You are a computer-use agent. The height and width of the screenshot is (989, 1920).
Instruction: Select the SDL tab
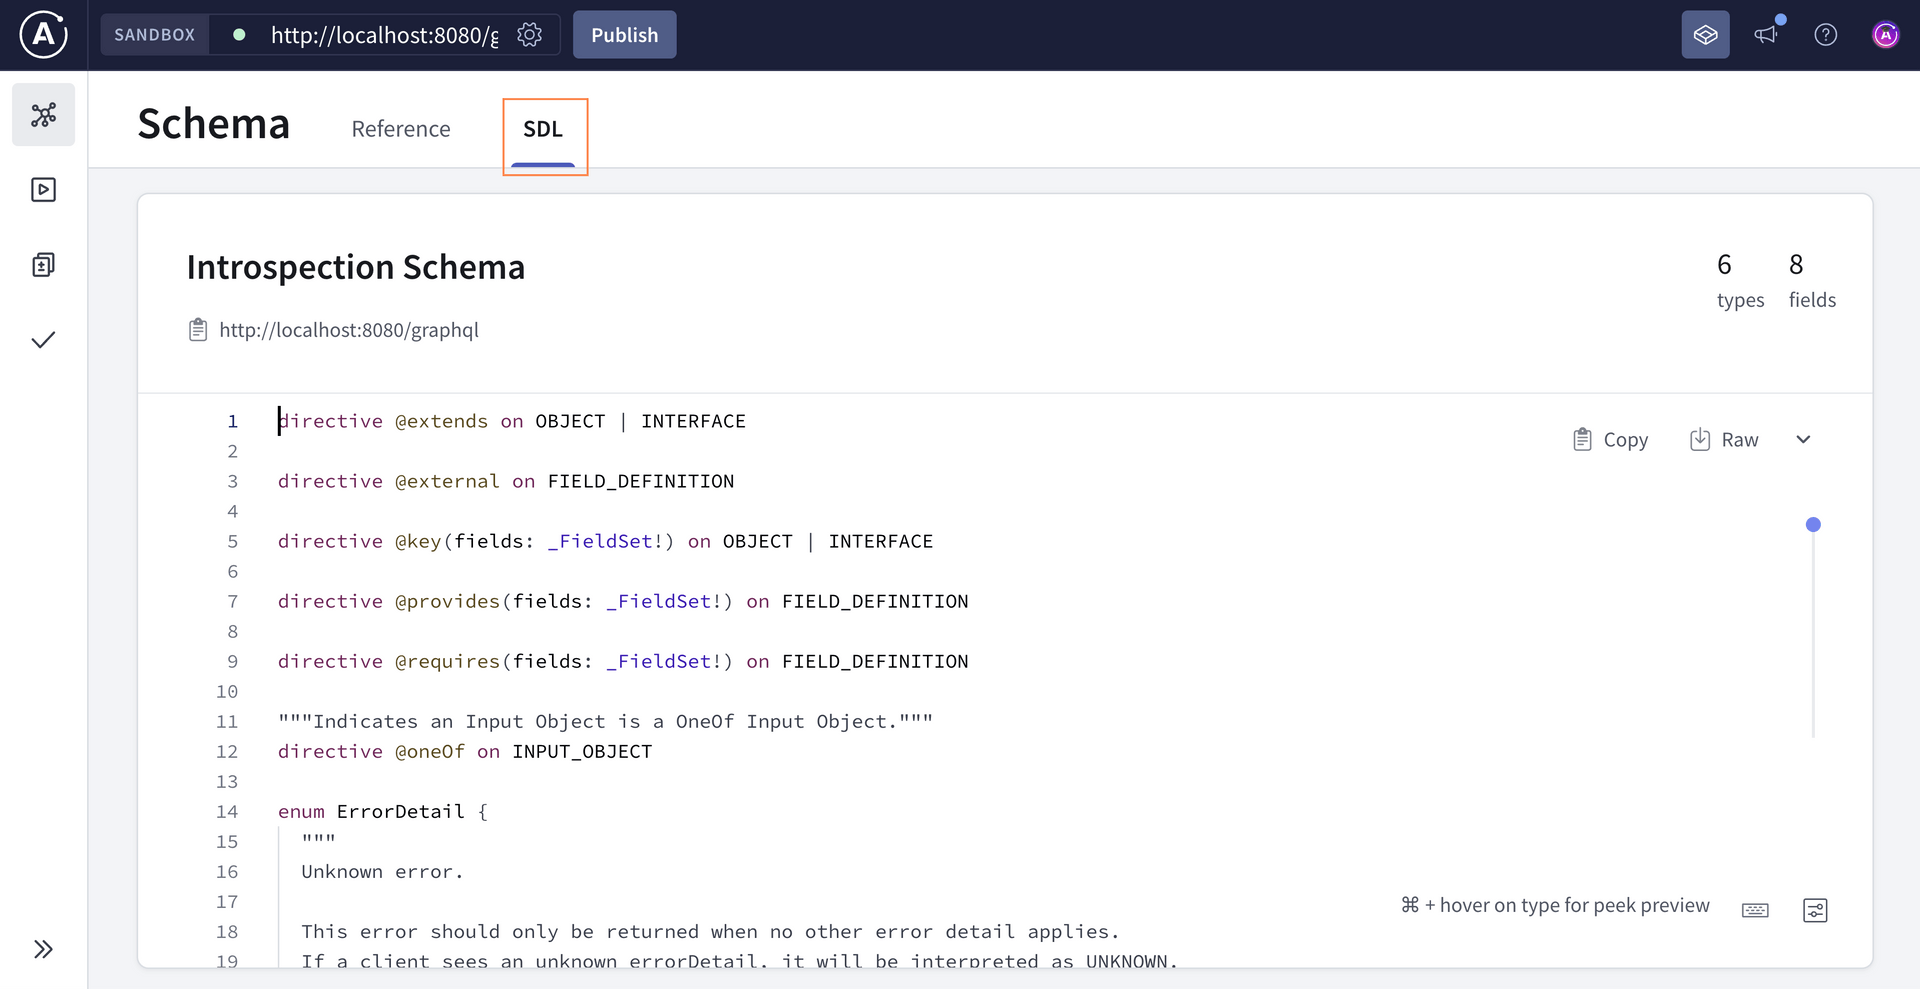tap(543, 129)
